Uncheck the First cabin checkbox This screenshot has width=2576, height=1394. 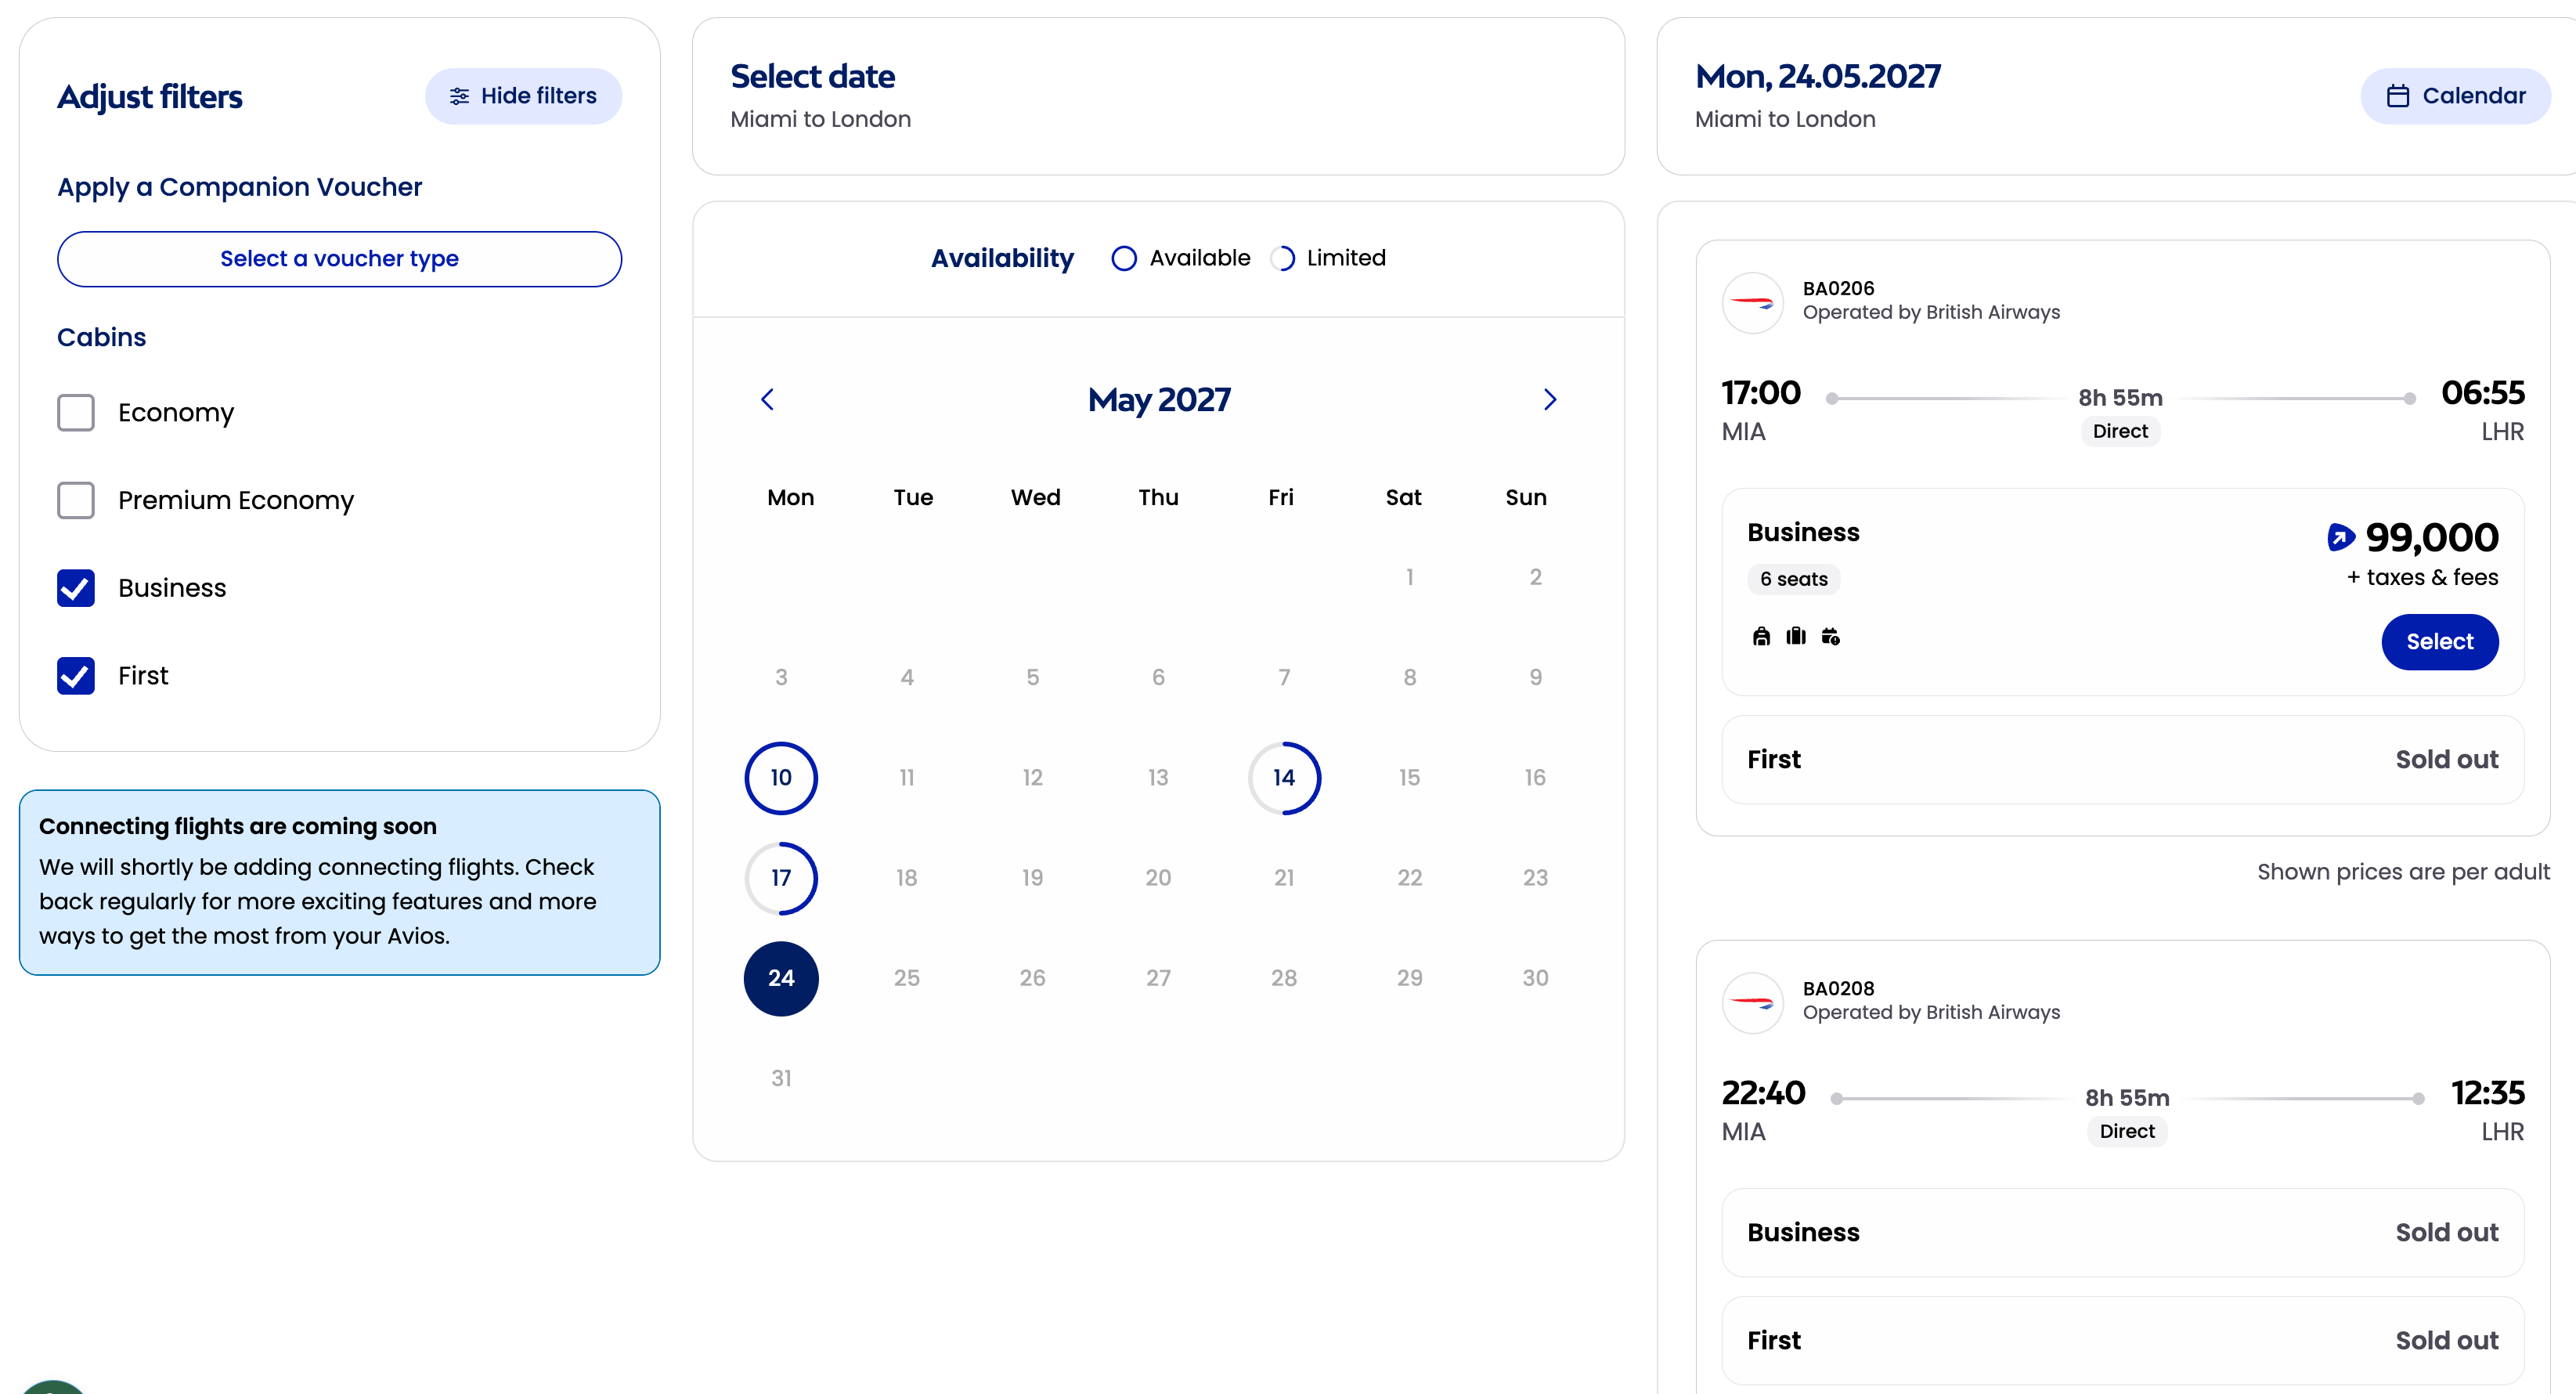76,676
